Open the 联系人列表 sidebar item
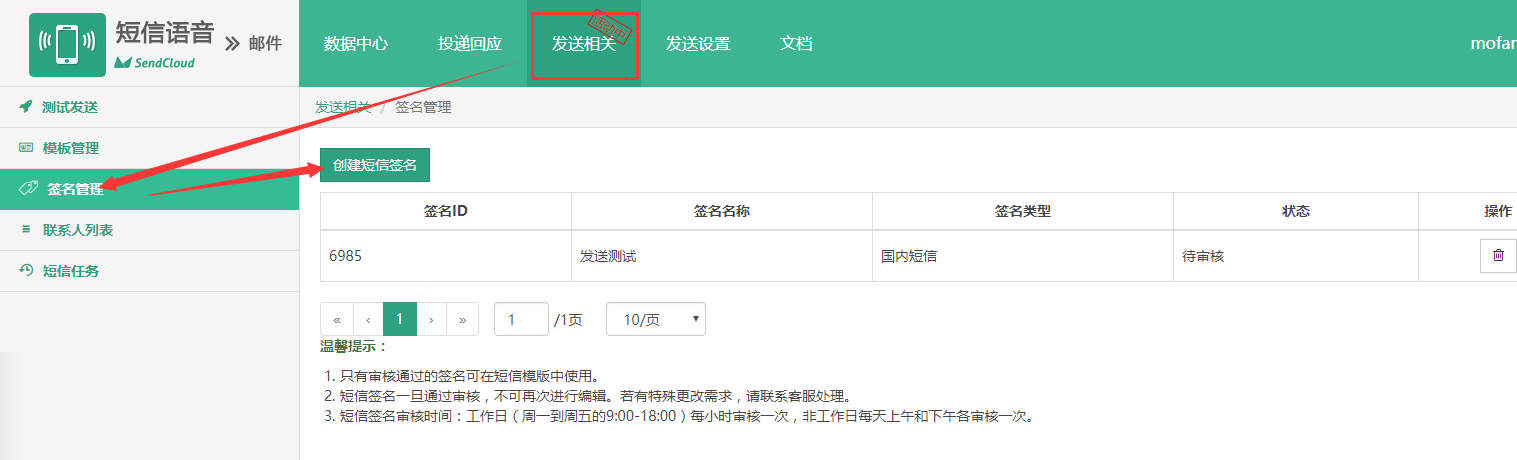 (149, 230)
